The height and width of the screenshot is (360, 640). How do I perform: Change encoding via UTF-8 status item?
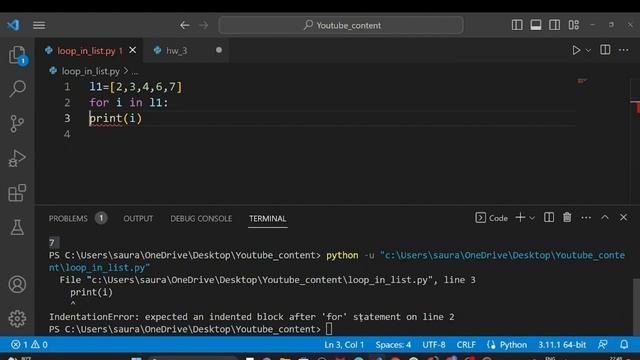pos(434,345)
